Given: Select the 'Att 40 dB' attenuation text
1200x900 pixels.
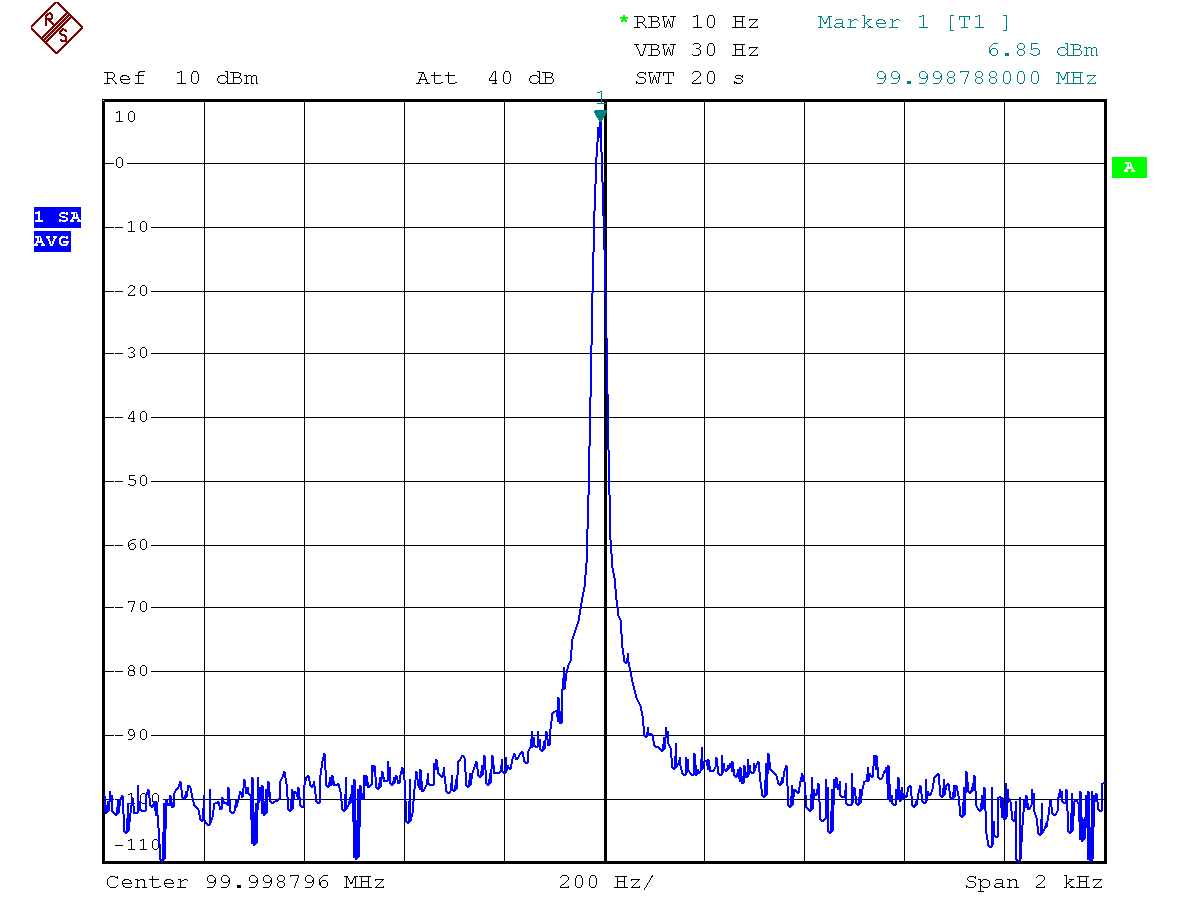Looking at the screenshot, I should (x=485, y=78).
